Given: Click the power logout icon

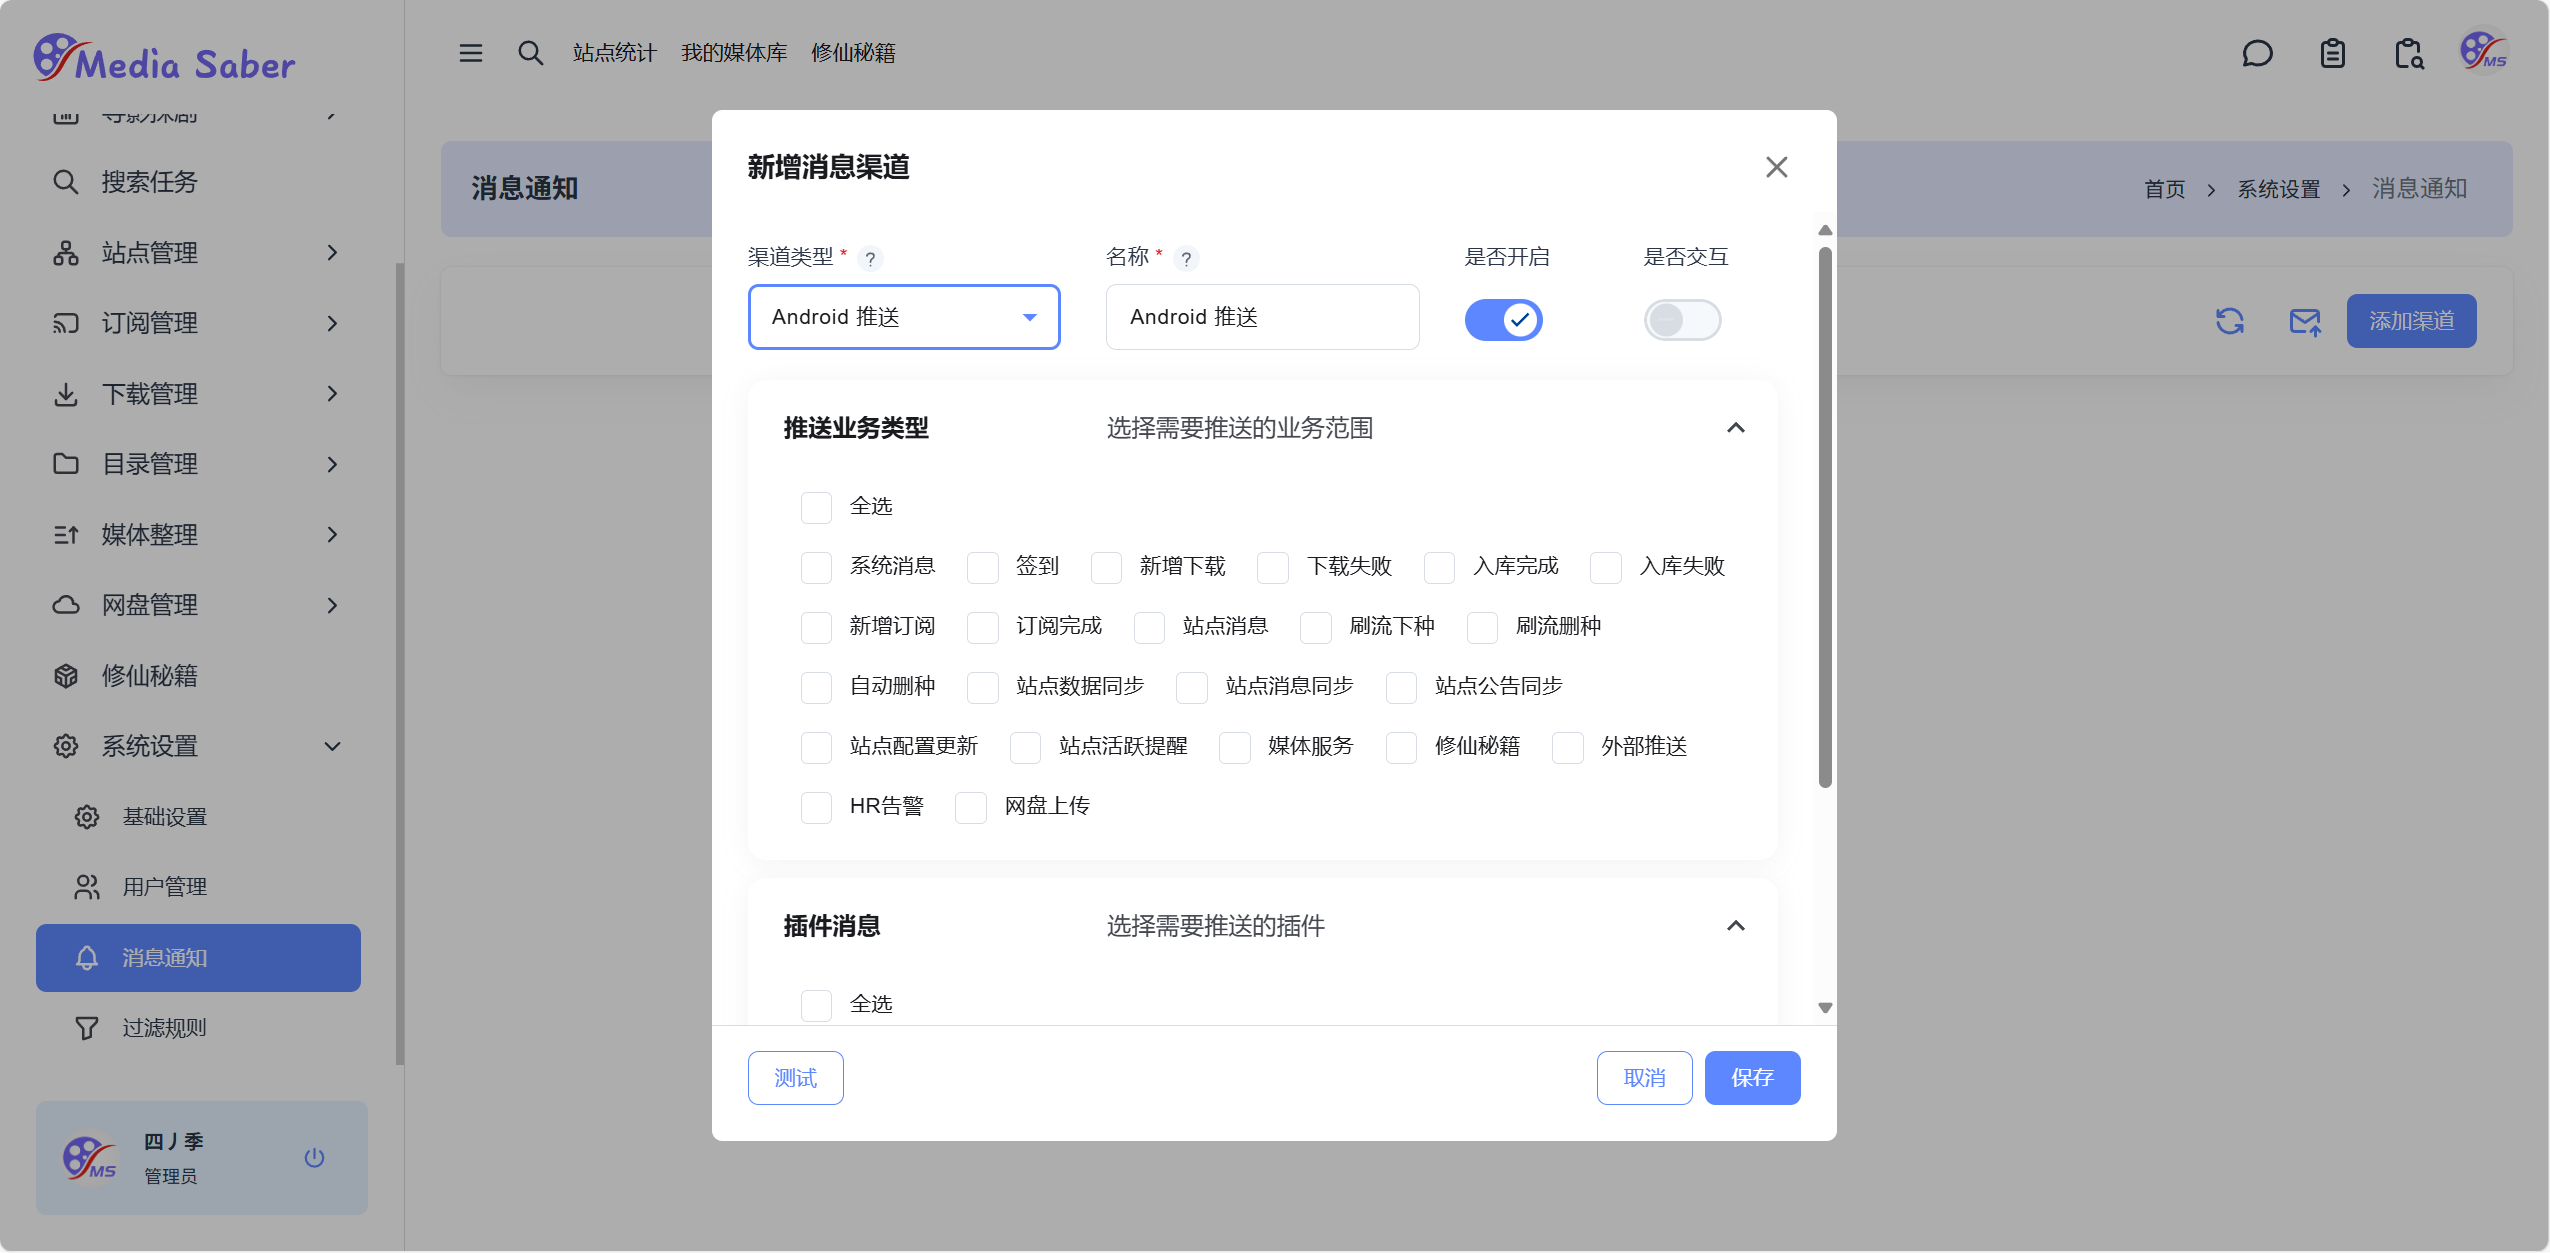Looking at the screenshot, I should 314,1157.
